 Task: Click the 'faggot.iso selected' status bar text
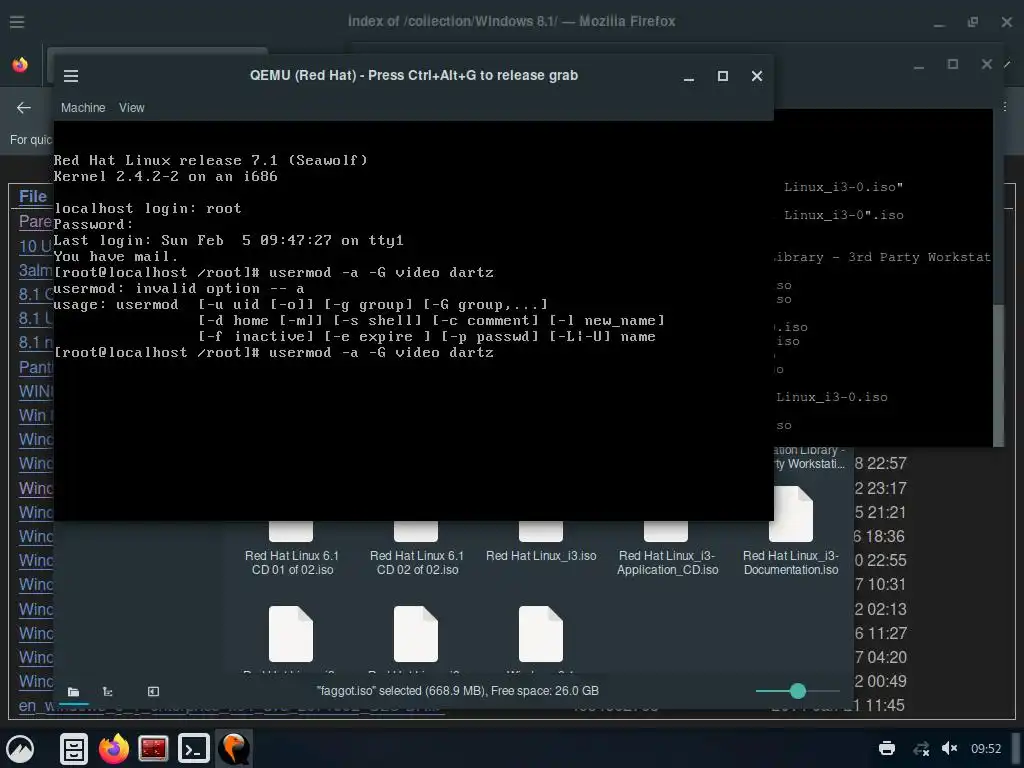coord(457,691)
